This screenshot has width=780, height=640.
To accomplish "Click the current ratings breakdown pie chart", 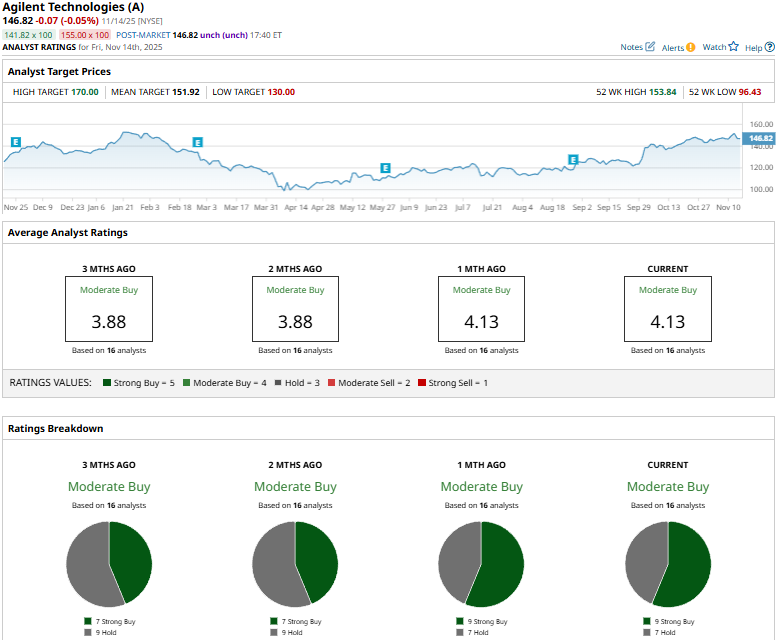I will [x=667, y=563].
